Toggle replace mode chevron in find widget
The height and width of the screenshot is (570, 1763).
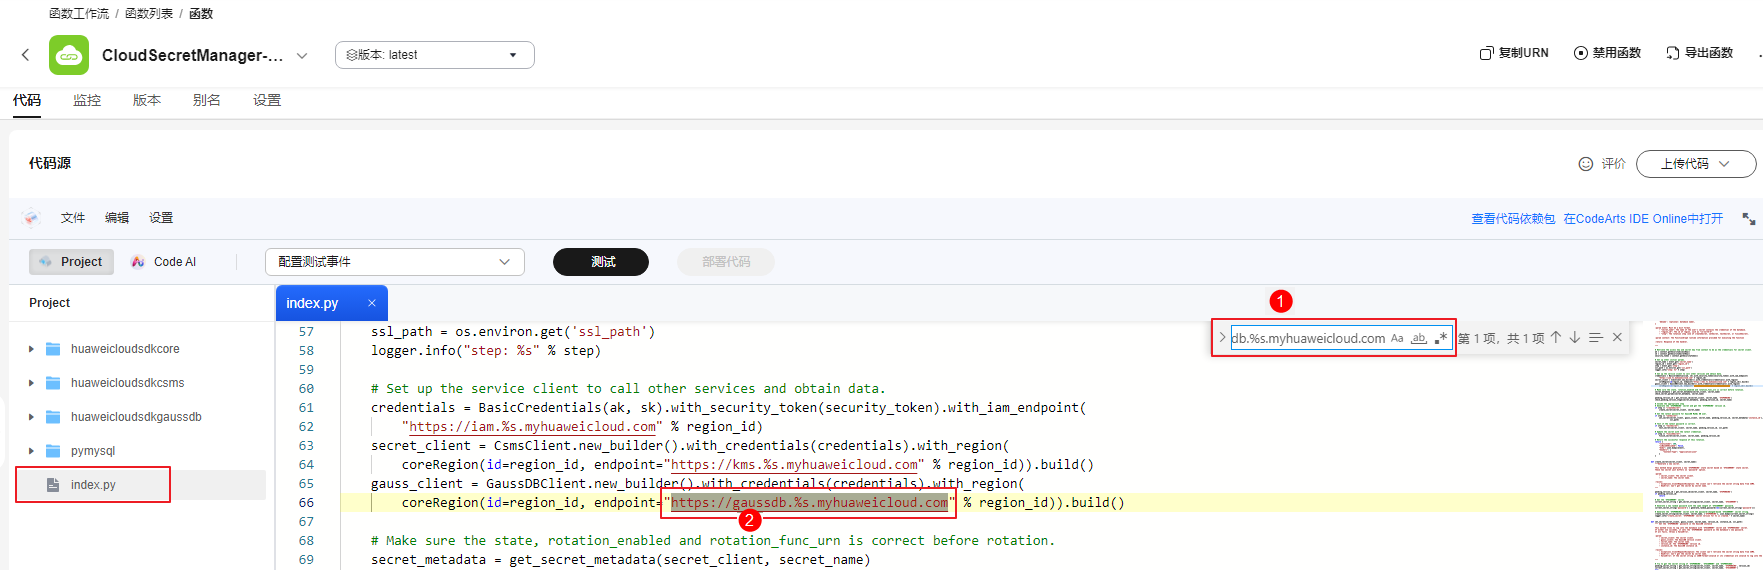click(1222, 338)
